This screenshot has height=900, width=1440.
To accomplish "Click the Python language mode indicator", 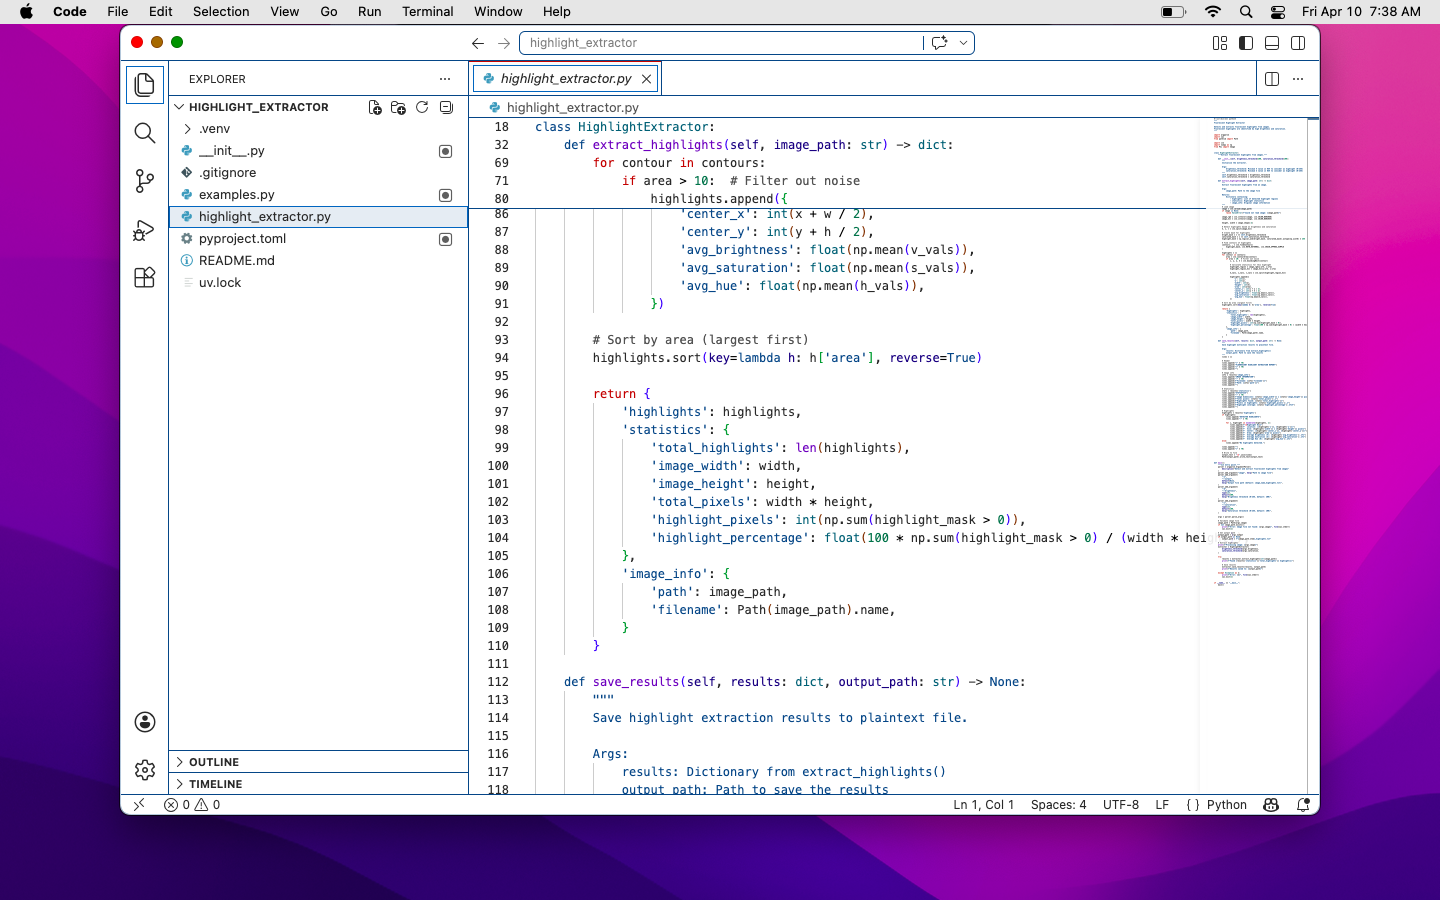I will (x=1226, y=805).
